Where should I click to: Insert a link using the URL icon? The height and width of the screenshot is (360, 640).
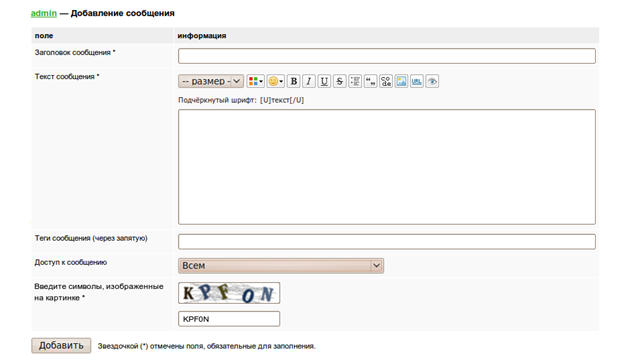click(x=417, y=81)
